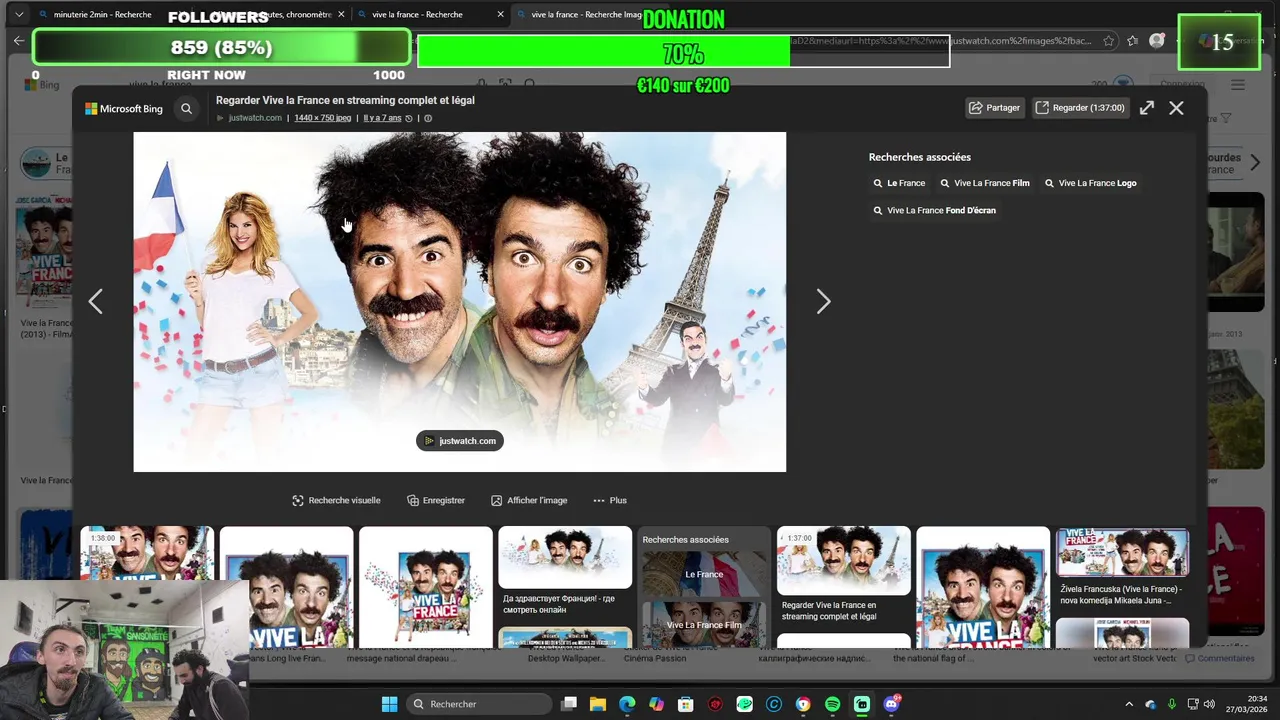Open the Microsoft Bing logo in viewer
Viewport: 1280px width, 720px height.
(124, 108)
